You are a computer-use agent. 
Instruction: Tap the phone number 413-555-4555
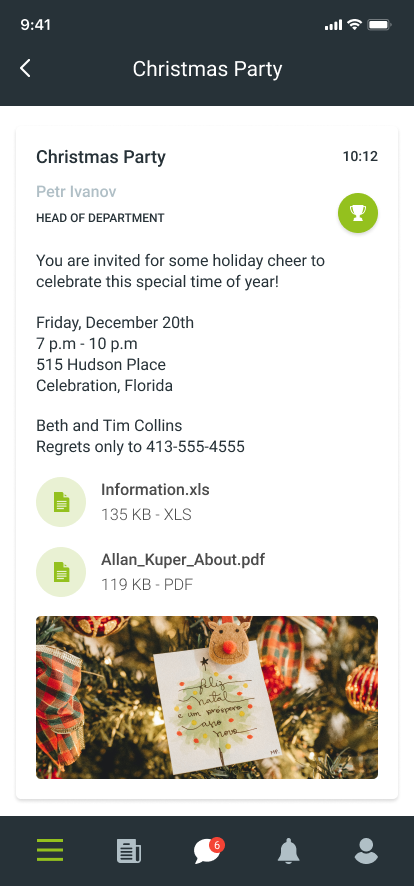pyautogui.click(x=195, y=447)
